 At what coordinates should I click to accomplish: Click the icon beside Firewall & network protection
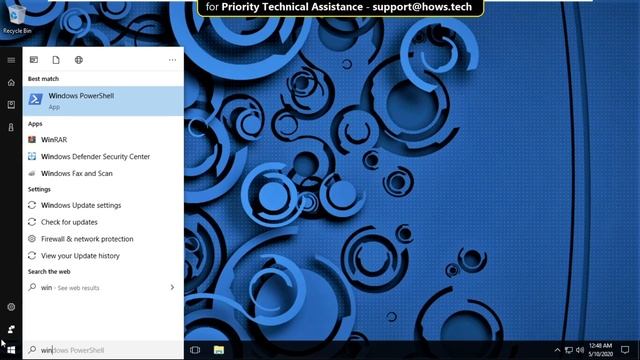point(32,239)
